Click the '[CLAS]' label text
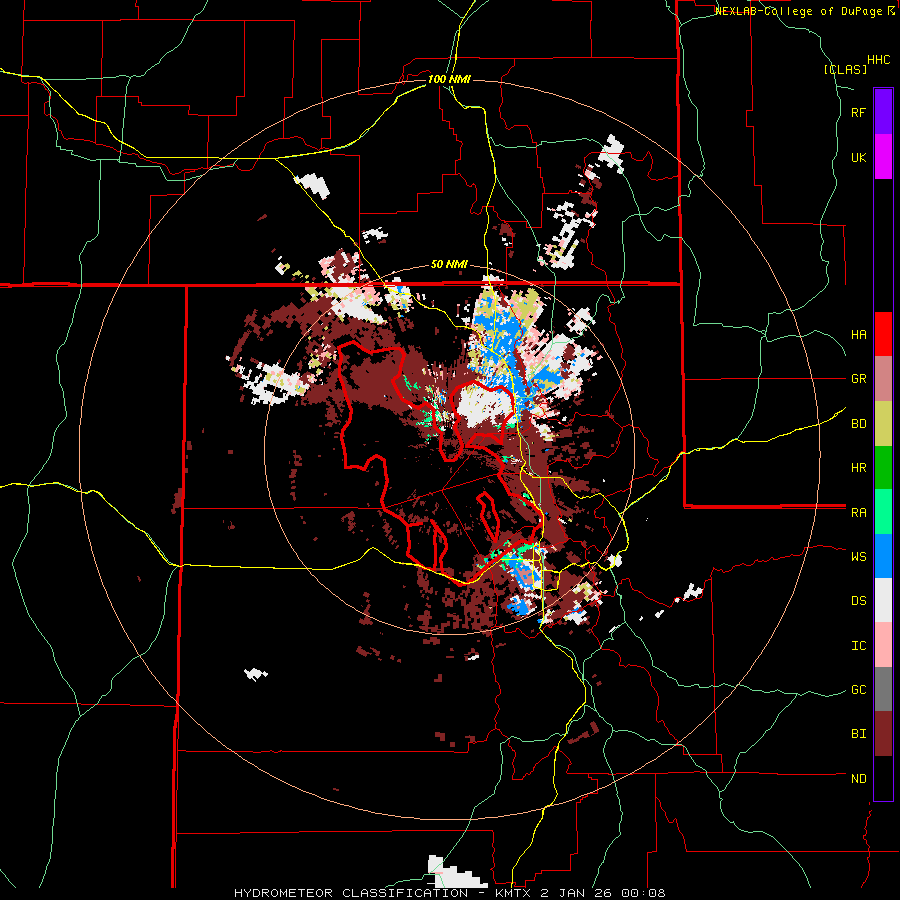This screenshot has height=900, width=900. click(845, 69)
